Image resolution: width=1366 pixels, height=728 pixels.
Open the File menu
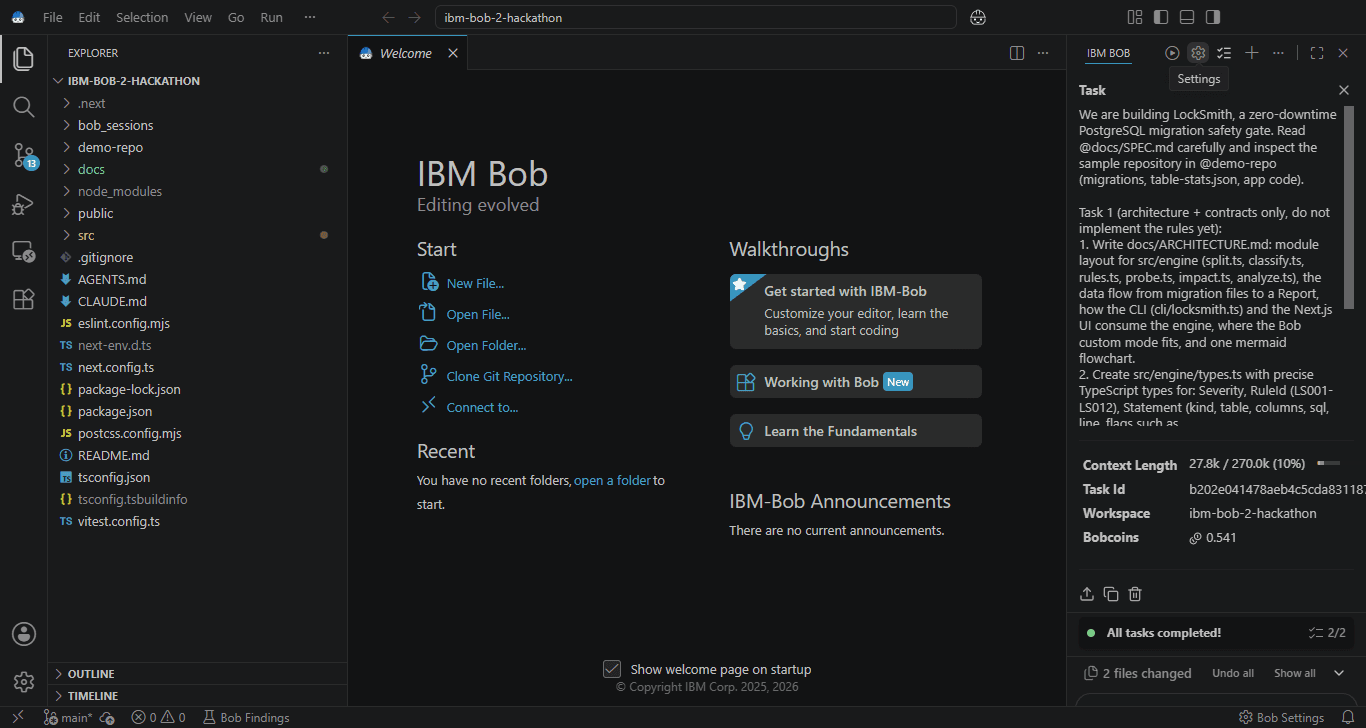(x=53, y=17)
